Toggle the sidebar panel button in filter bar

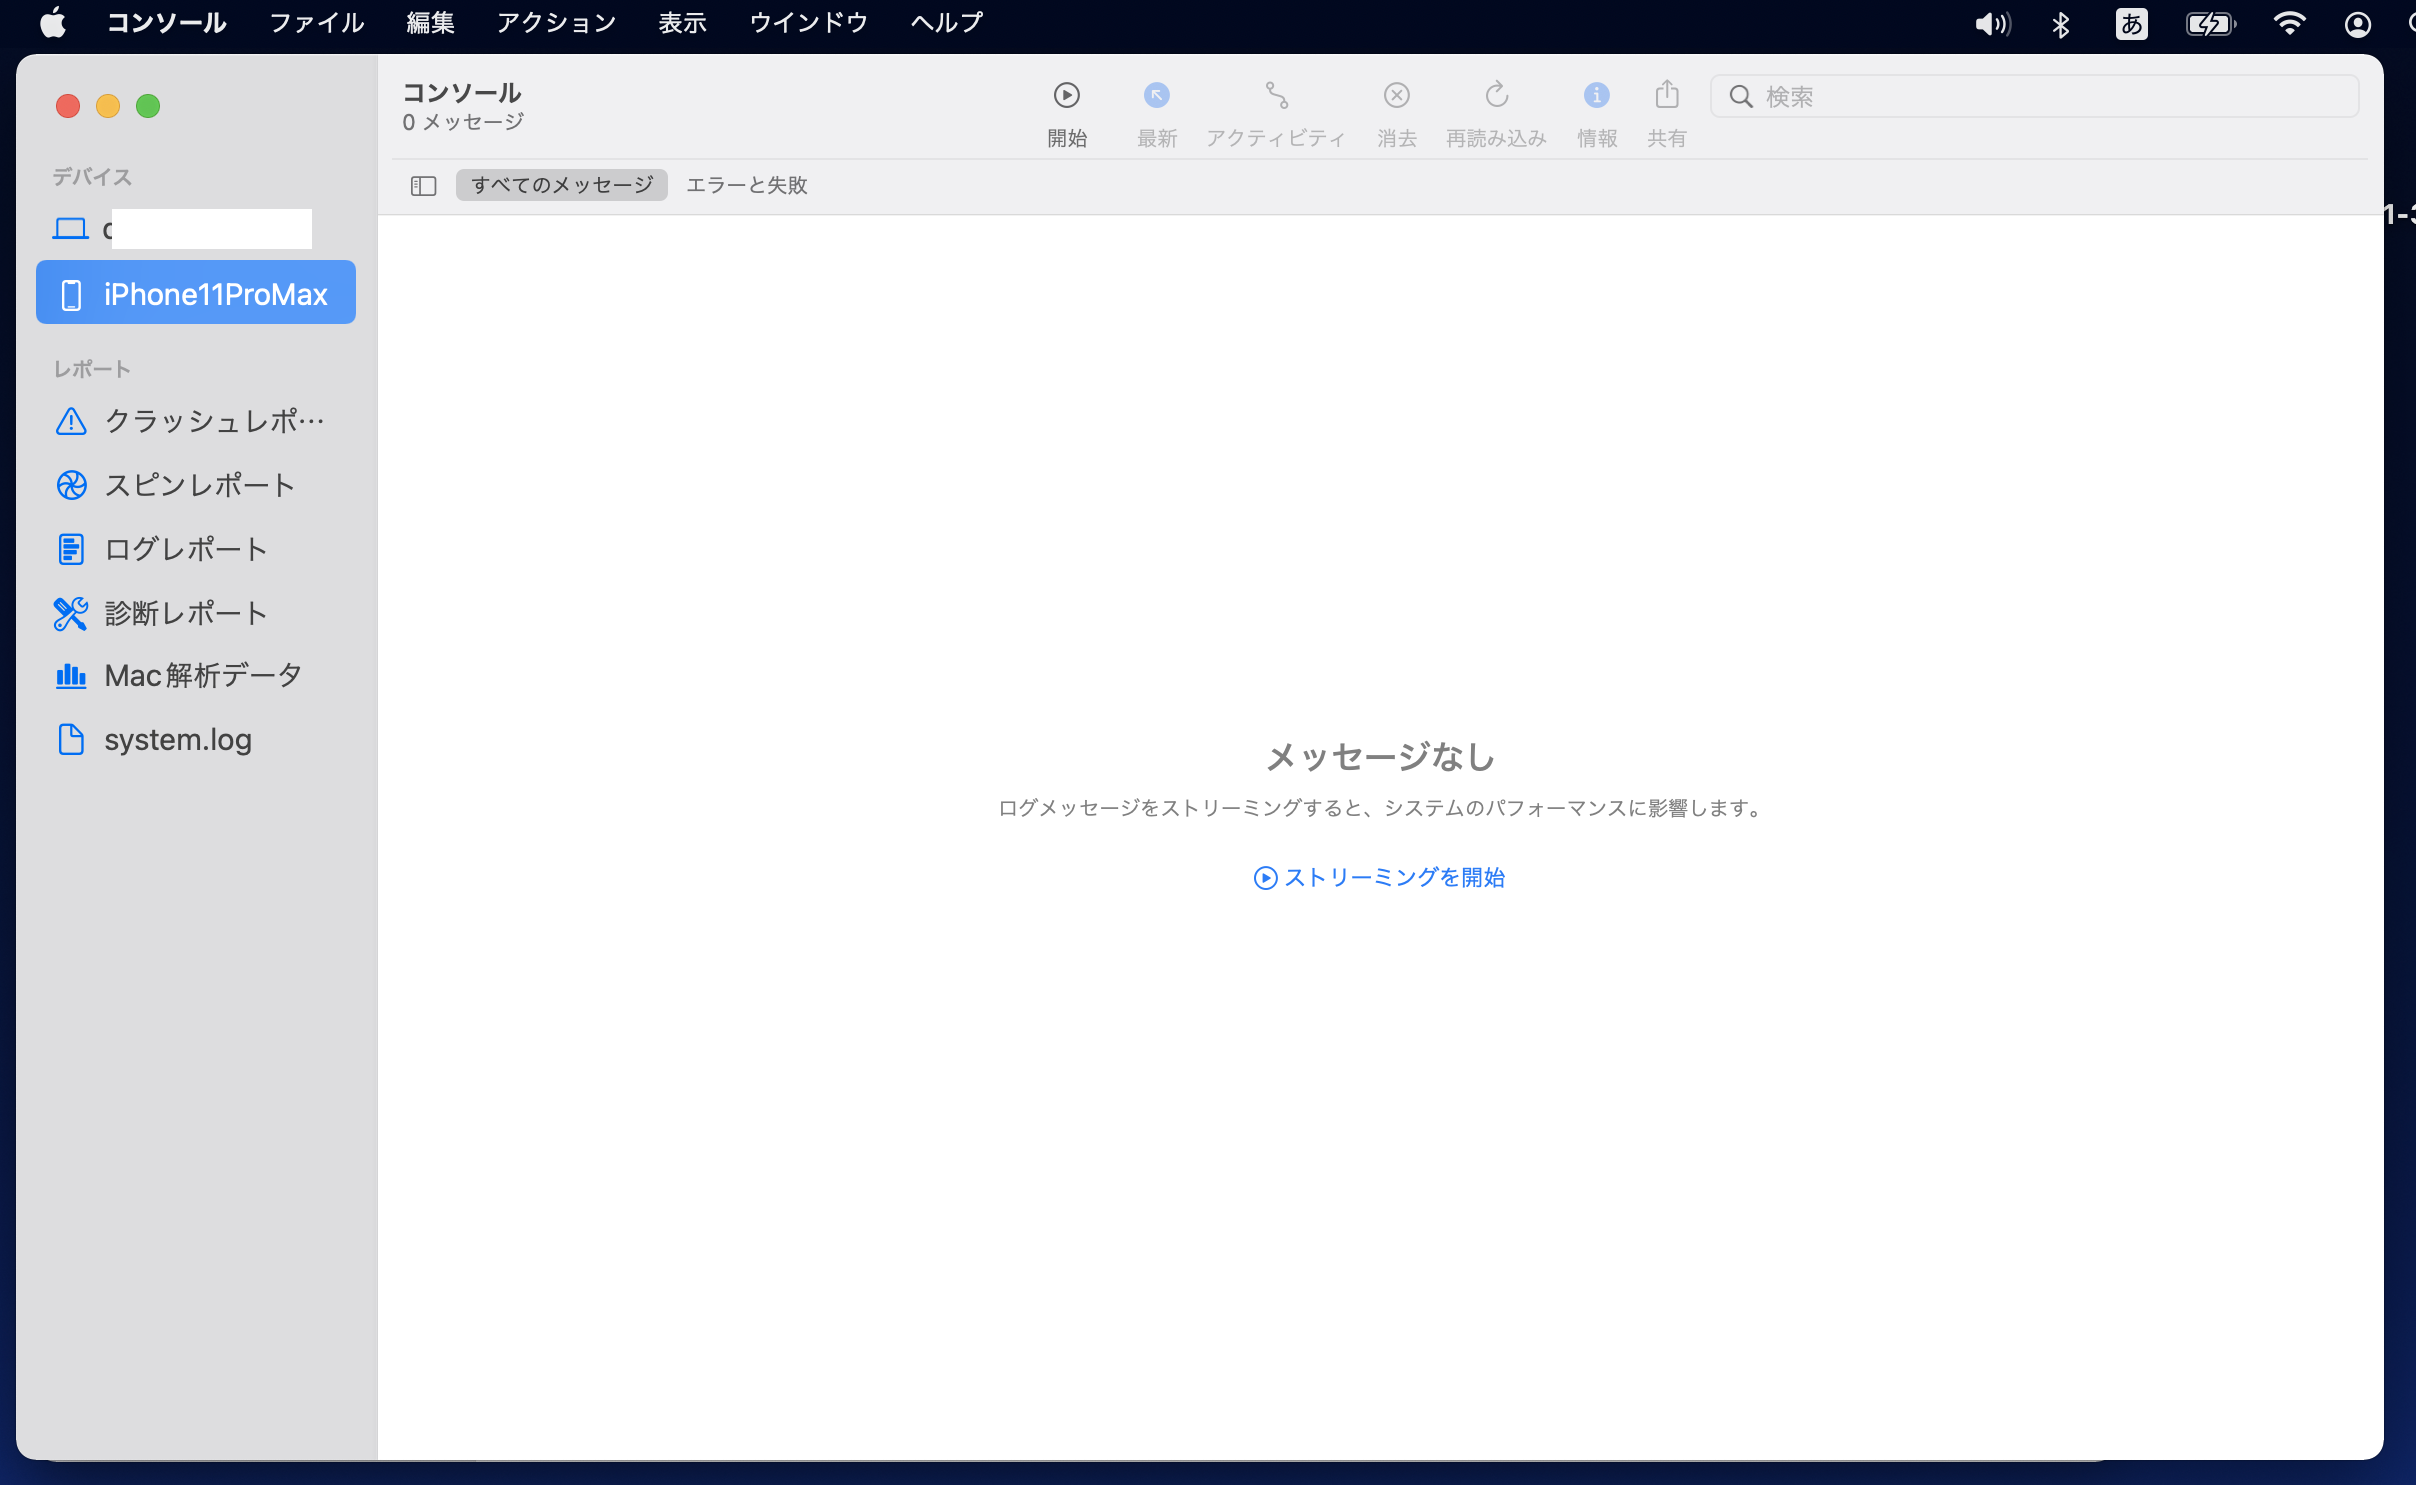click(x=423, y=186)
